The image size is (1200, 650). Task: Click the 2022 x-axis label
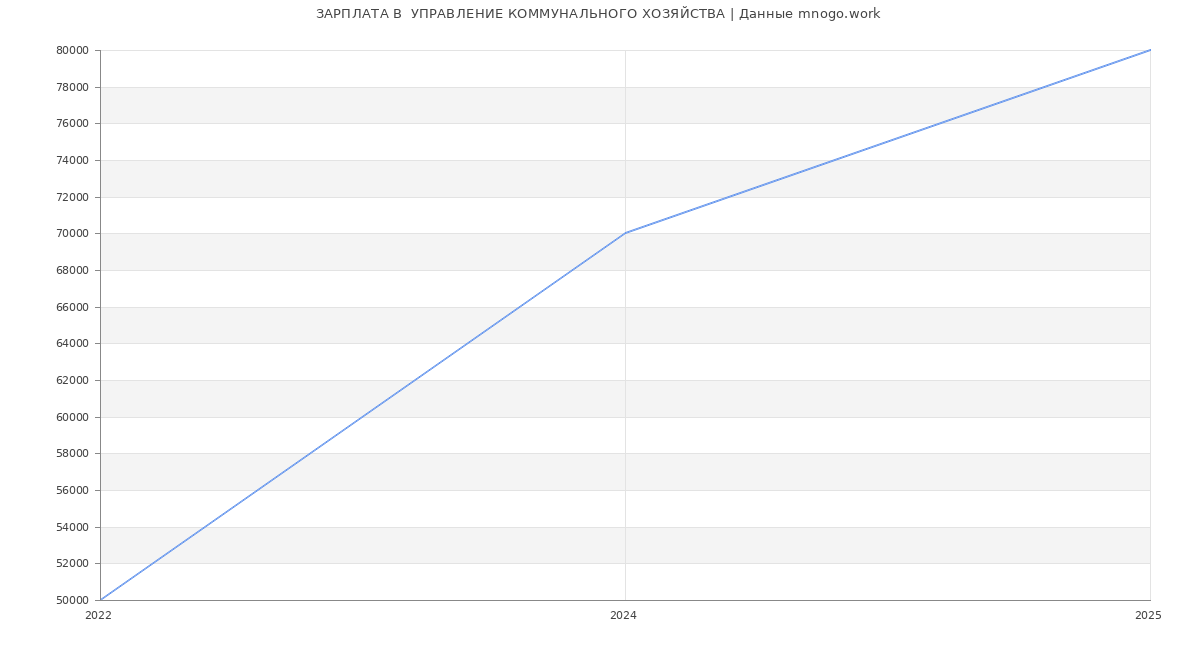(x=98, y=616)
